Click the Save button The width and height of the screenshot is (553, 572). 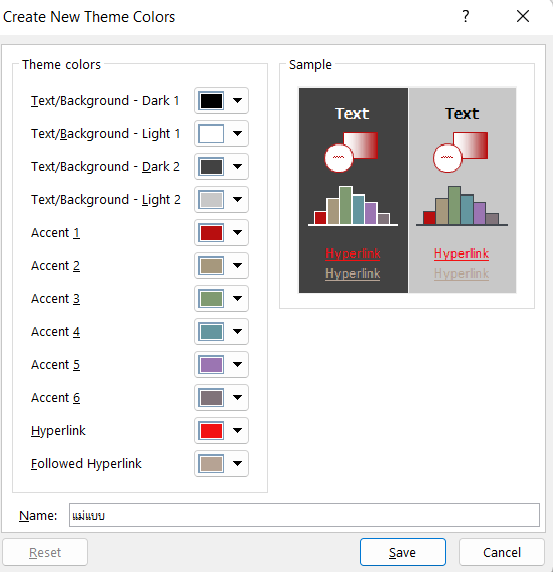pos(403,552)
